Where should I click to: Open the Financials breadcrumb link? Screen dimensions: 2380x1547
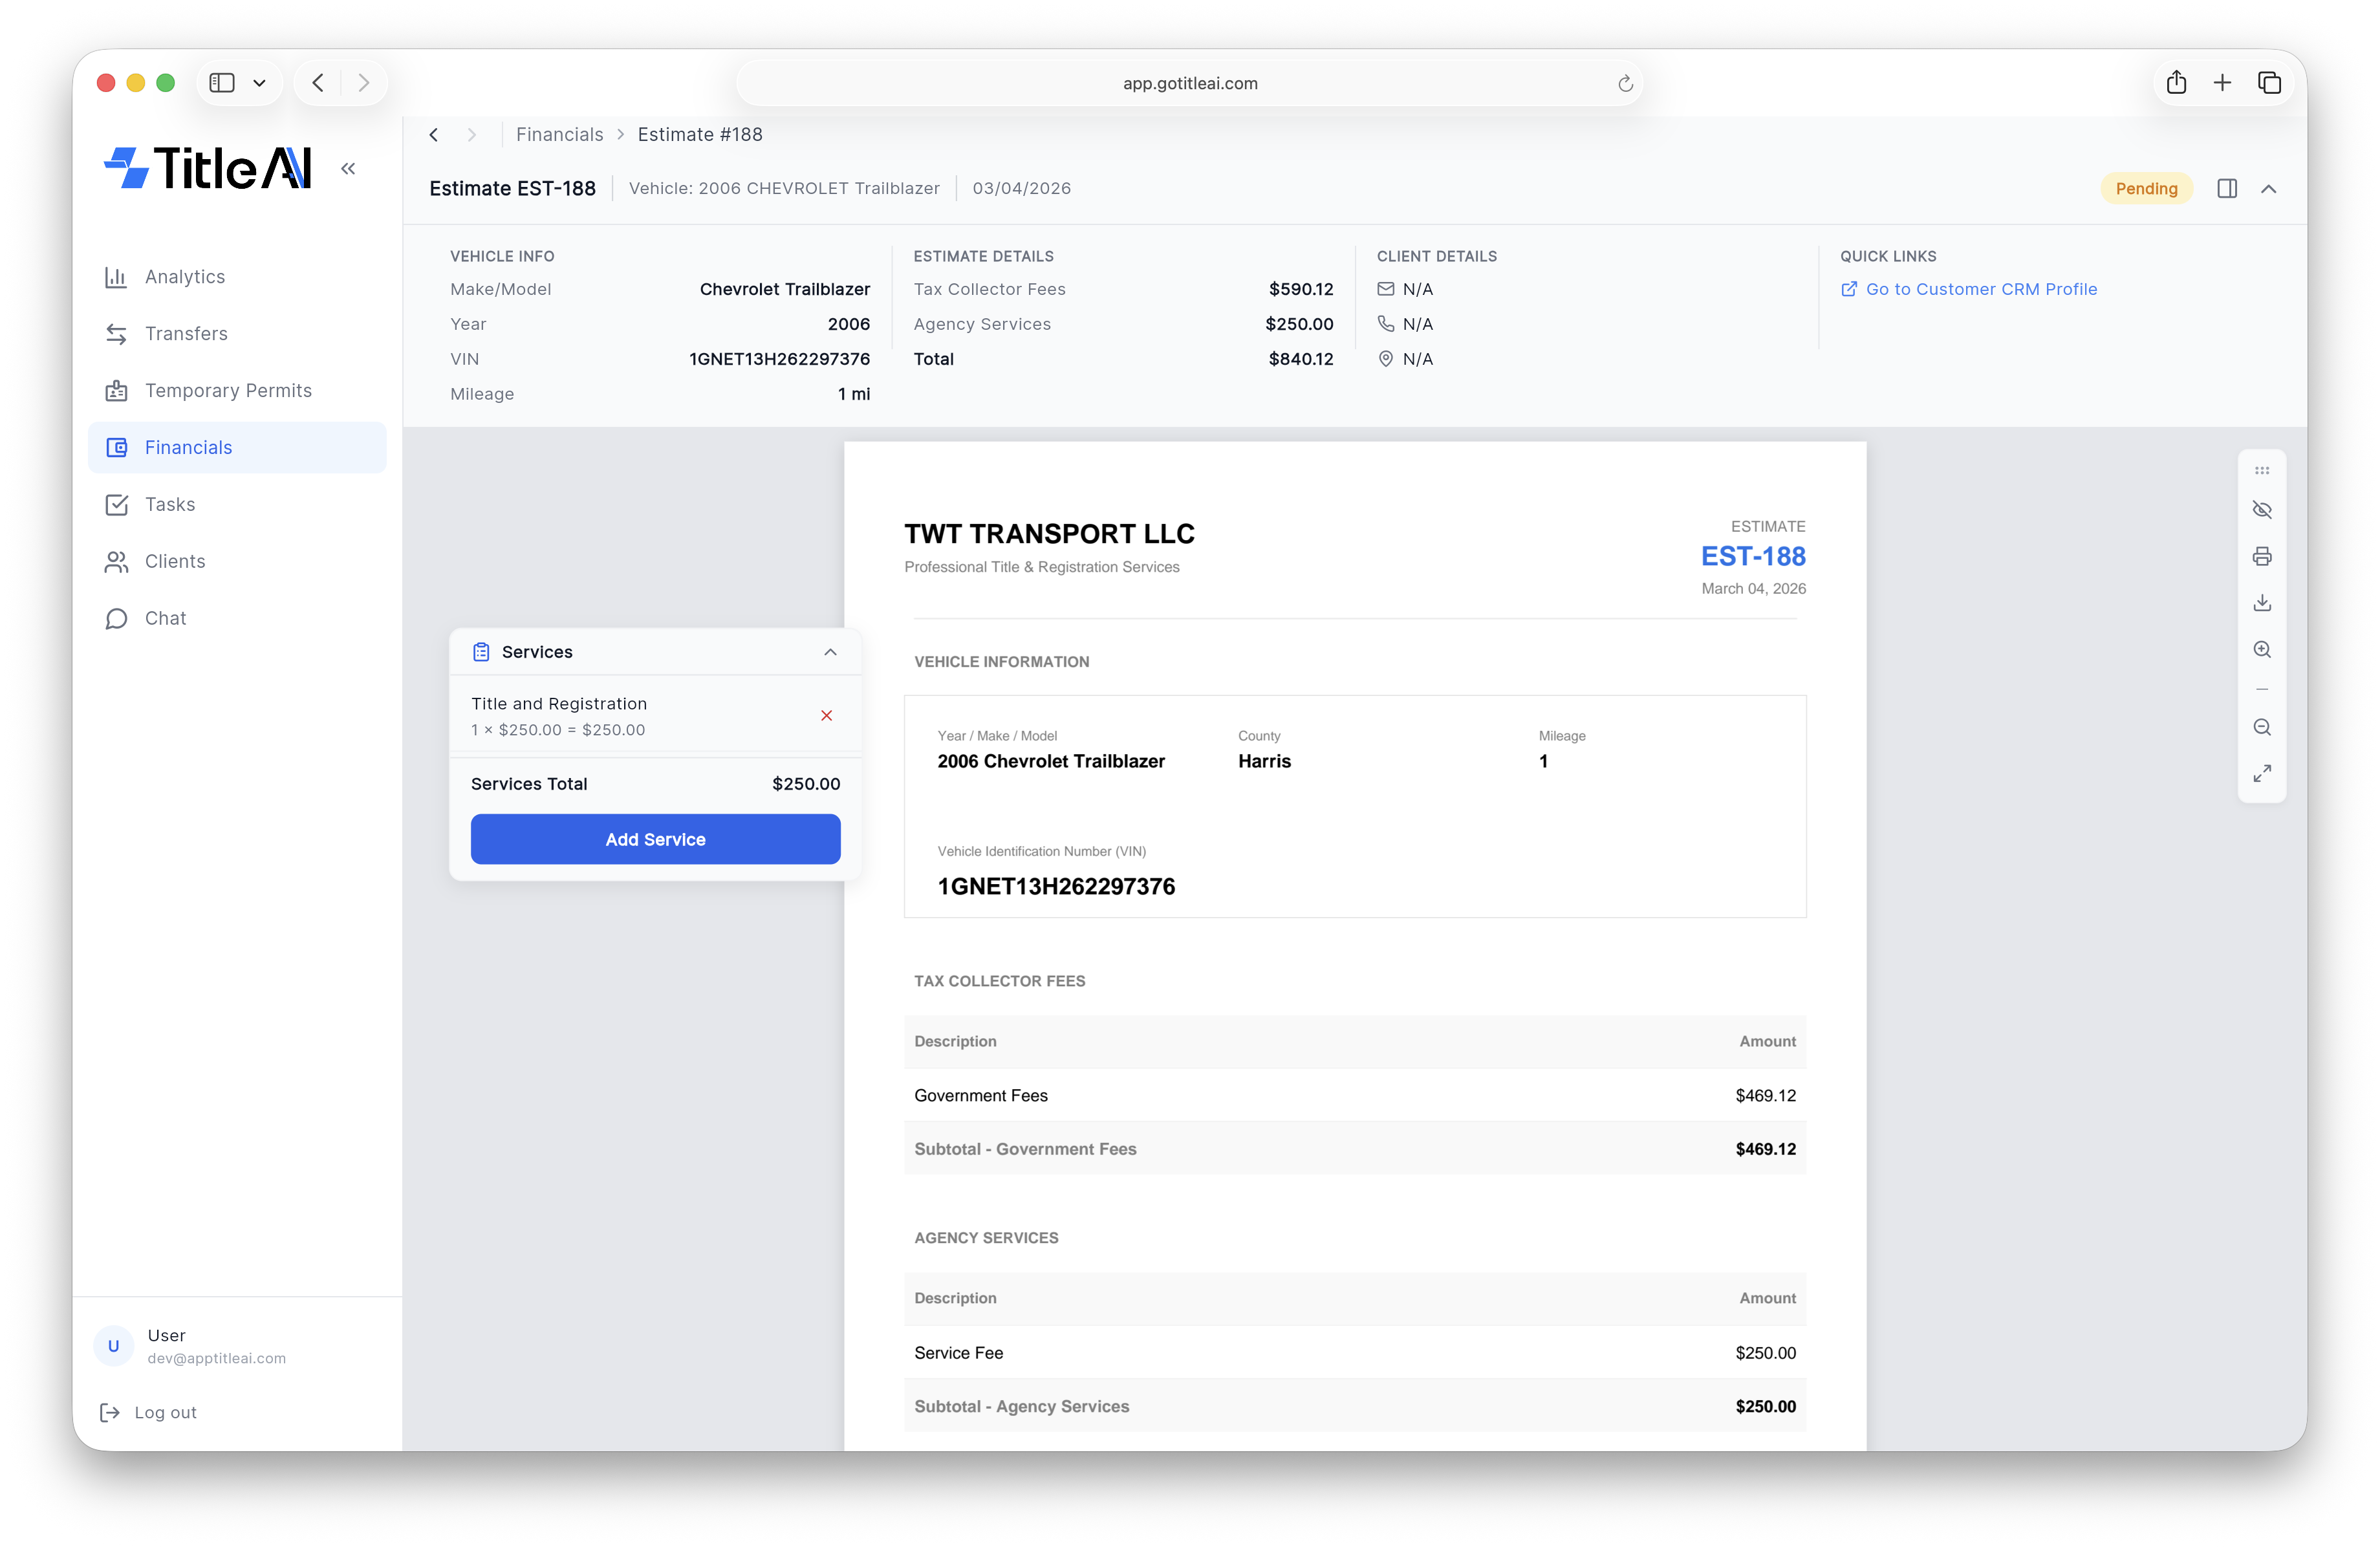559,134
